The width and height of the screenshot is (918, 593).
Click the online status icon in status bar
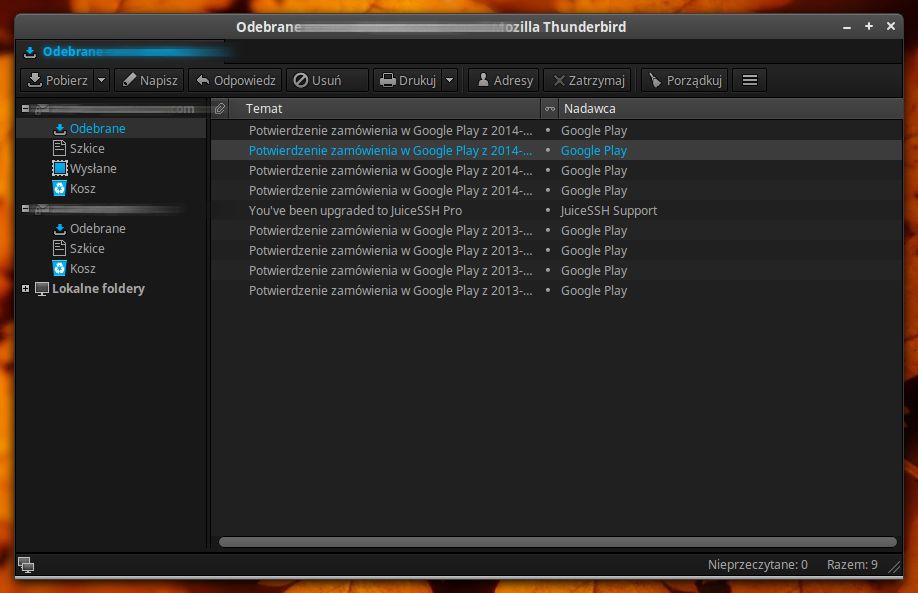pos(26,565)
